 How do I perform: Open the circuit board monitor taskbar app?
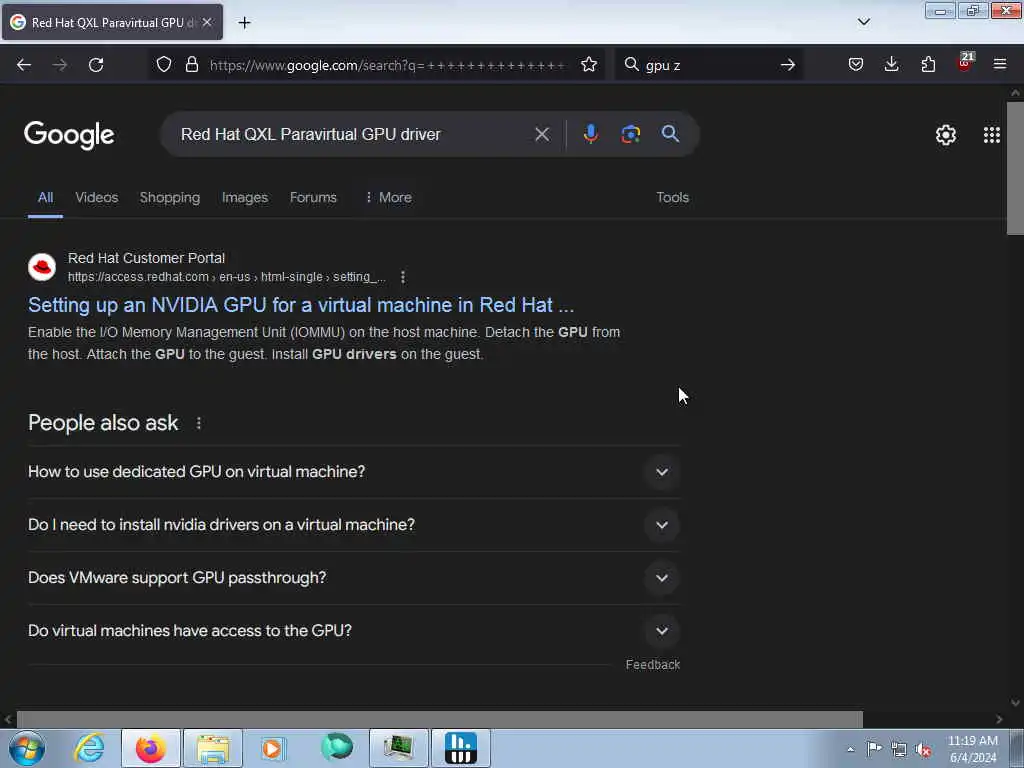pos(398,748)
